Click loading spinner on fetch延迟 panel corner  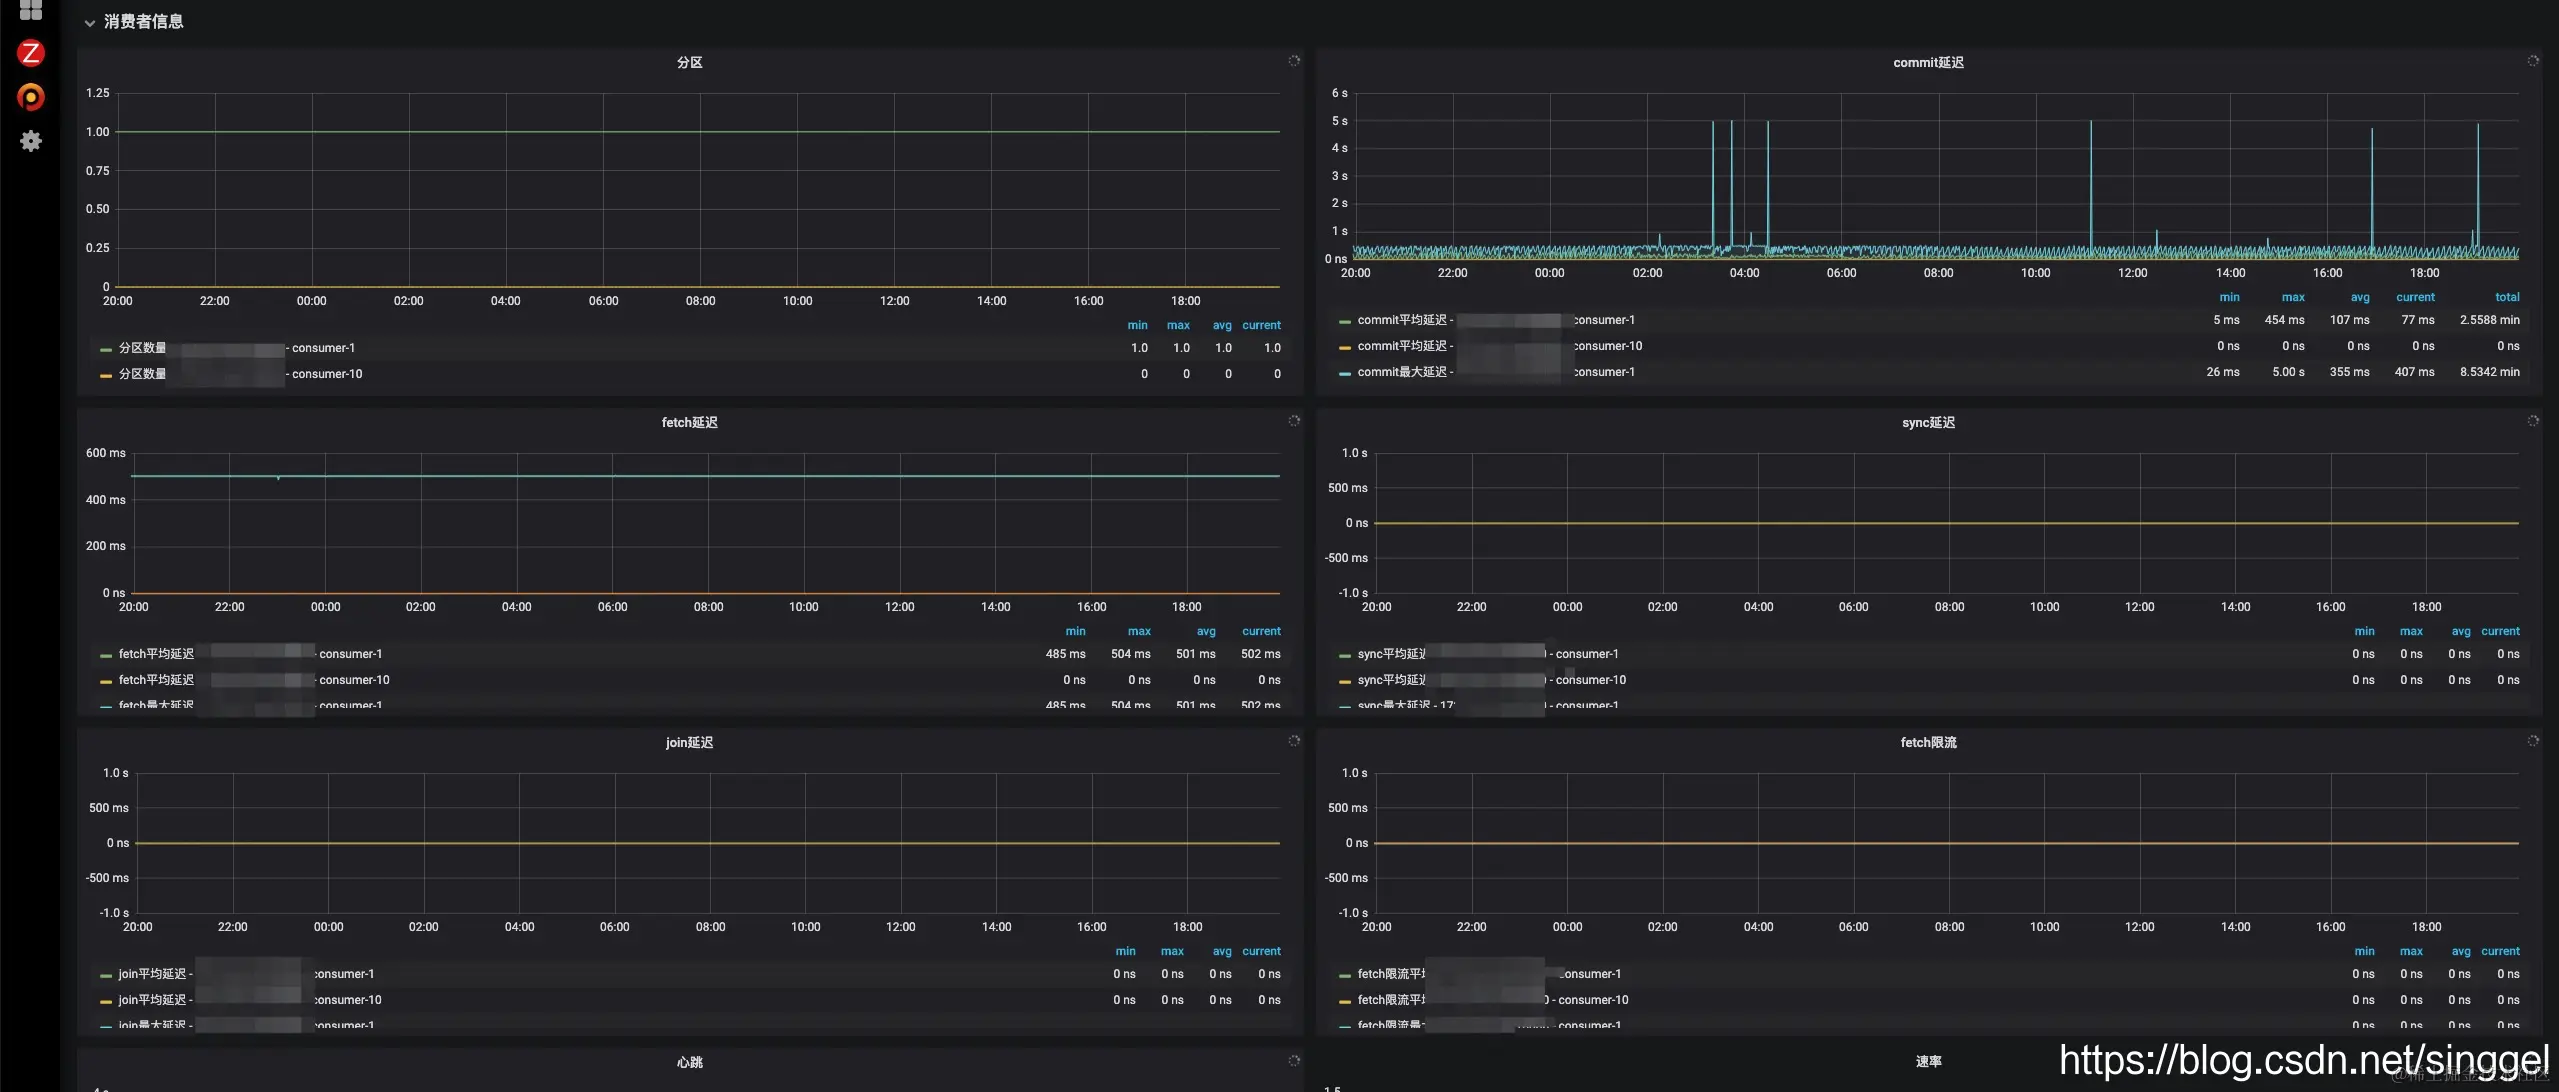pos(1294,421)
